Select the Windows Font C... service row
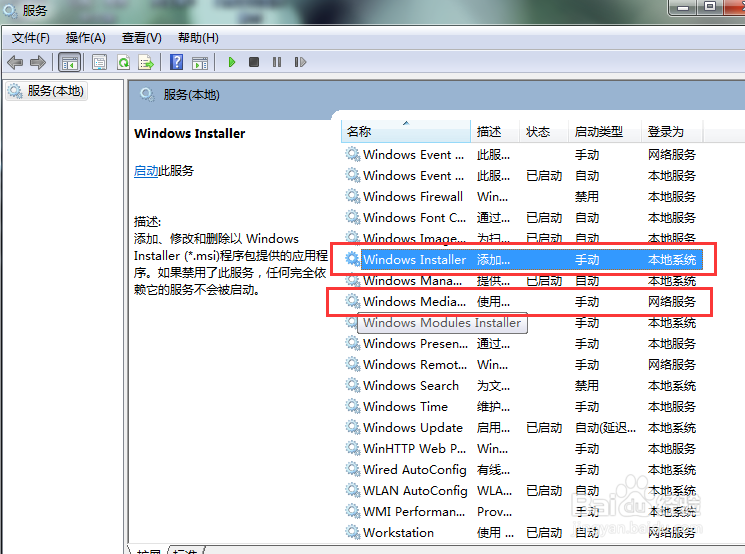 point(522,218)
